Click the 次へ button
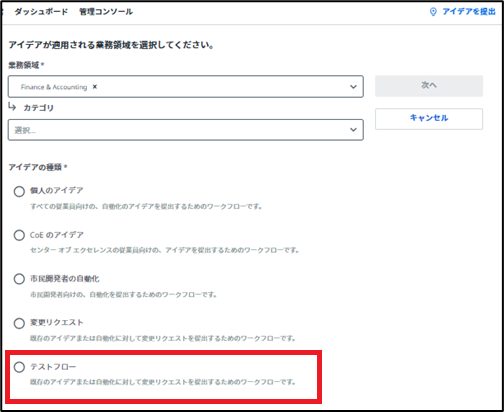This screenshot has height=412, width=504. pos(429,86)
